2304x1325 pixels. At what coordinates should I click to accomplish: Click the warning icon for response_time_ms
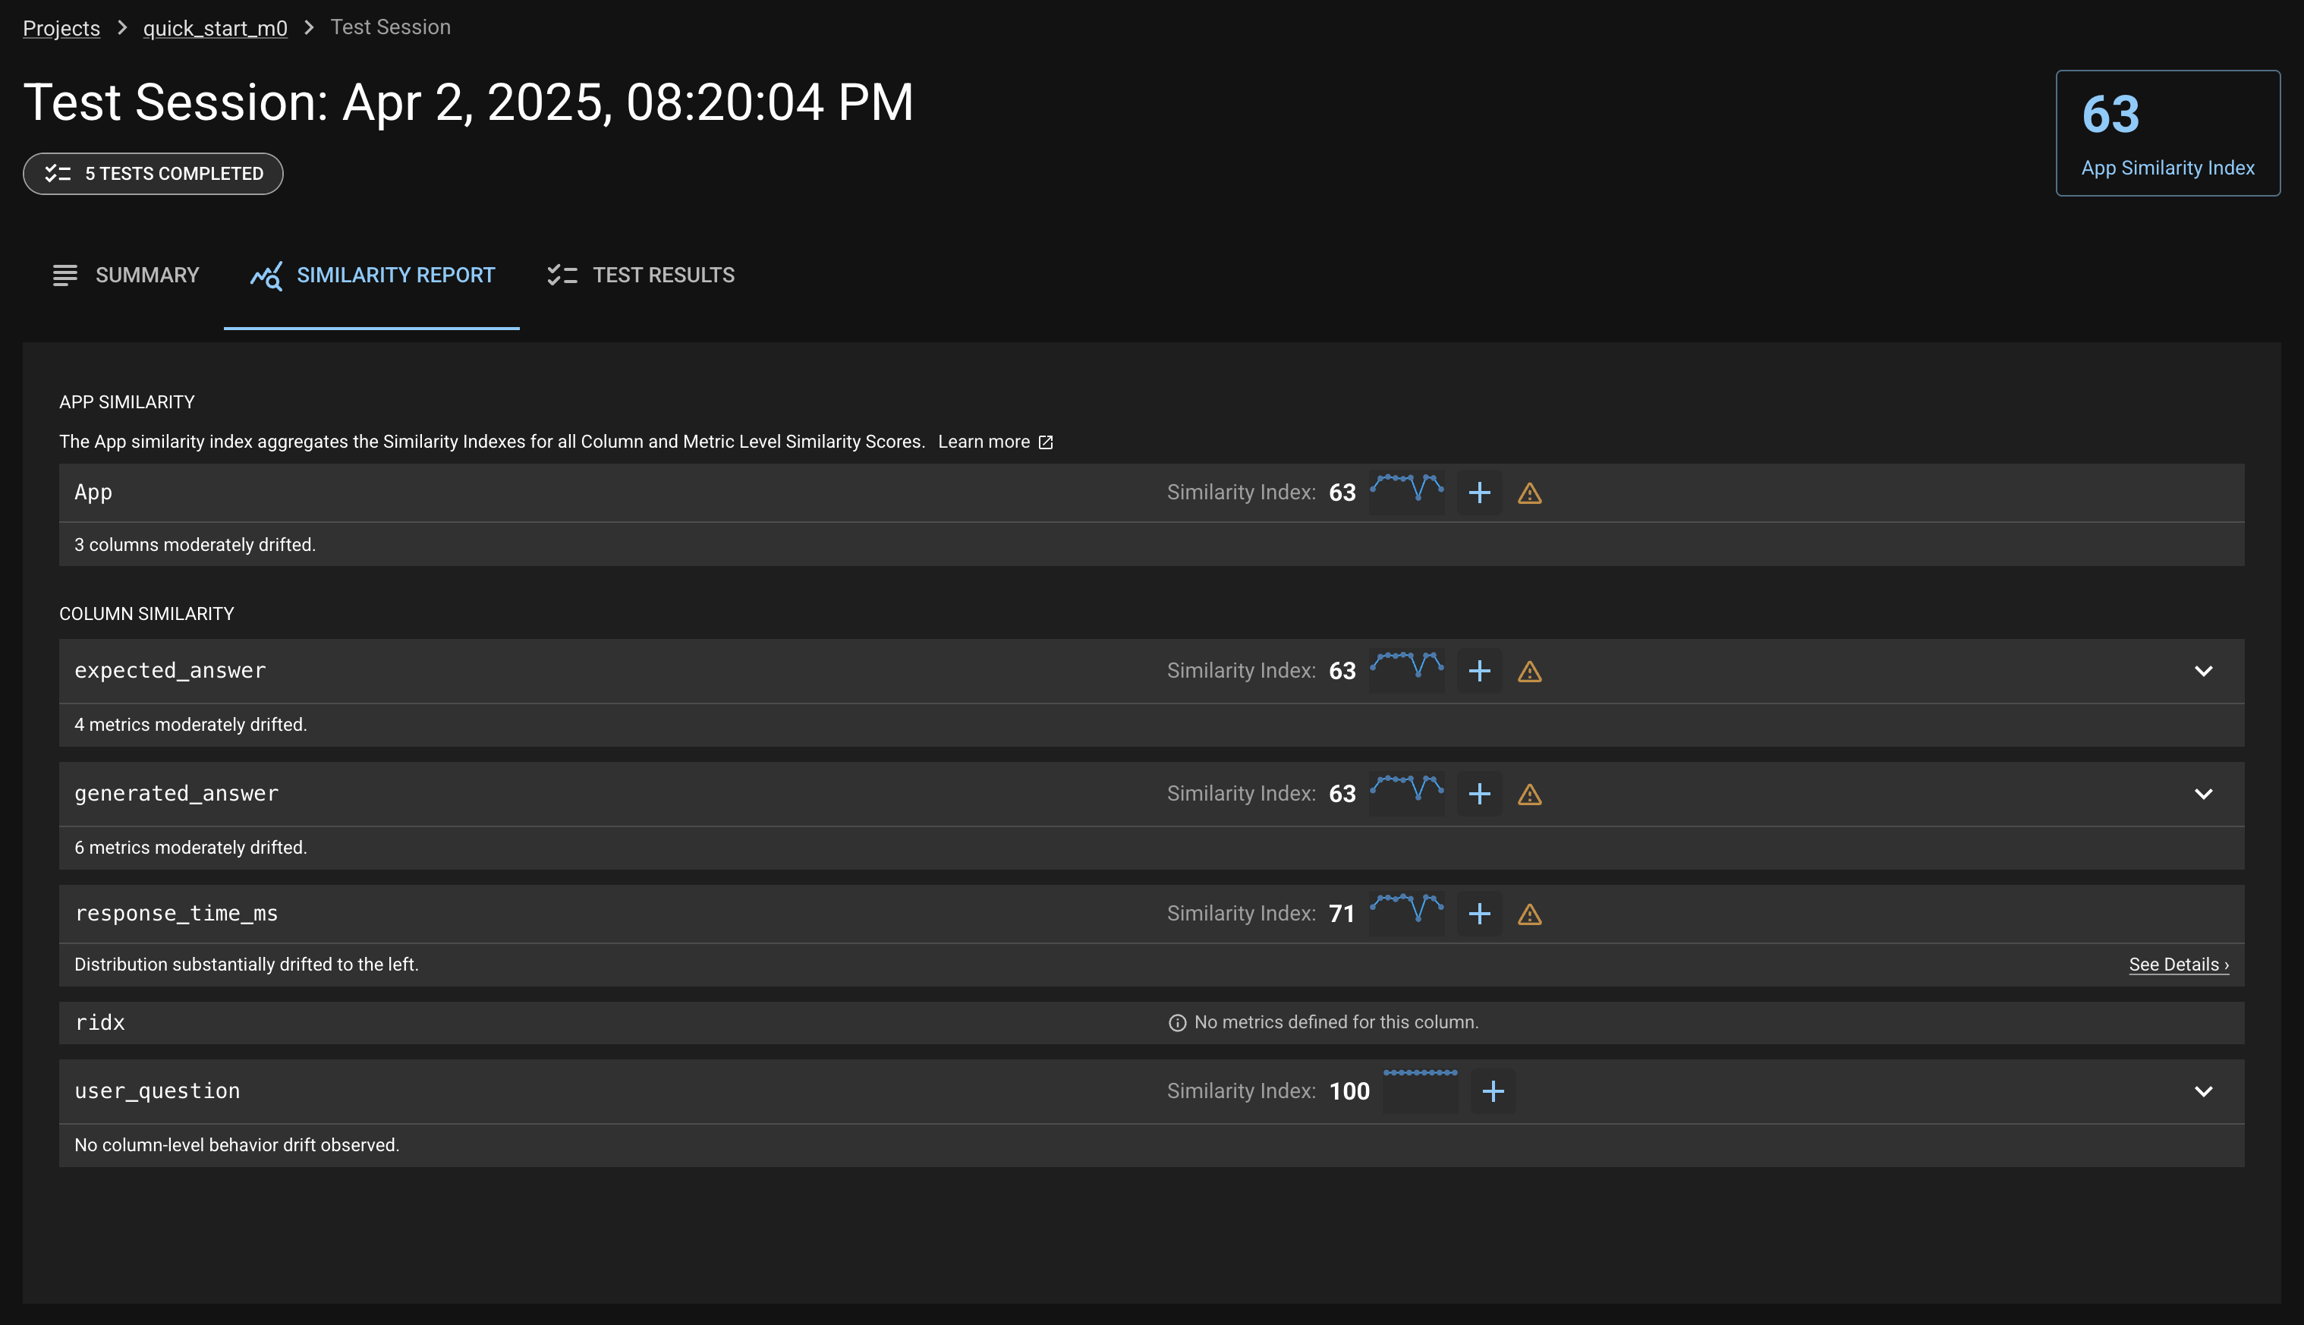1529,914
